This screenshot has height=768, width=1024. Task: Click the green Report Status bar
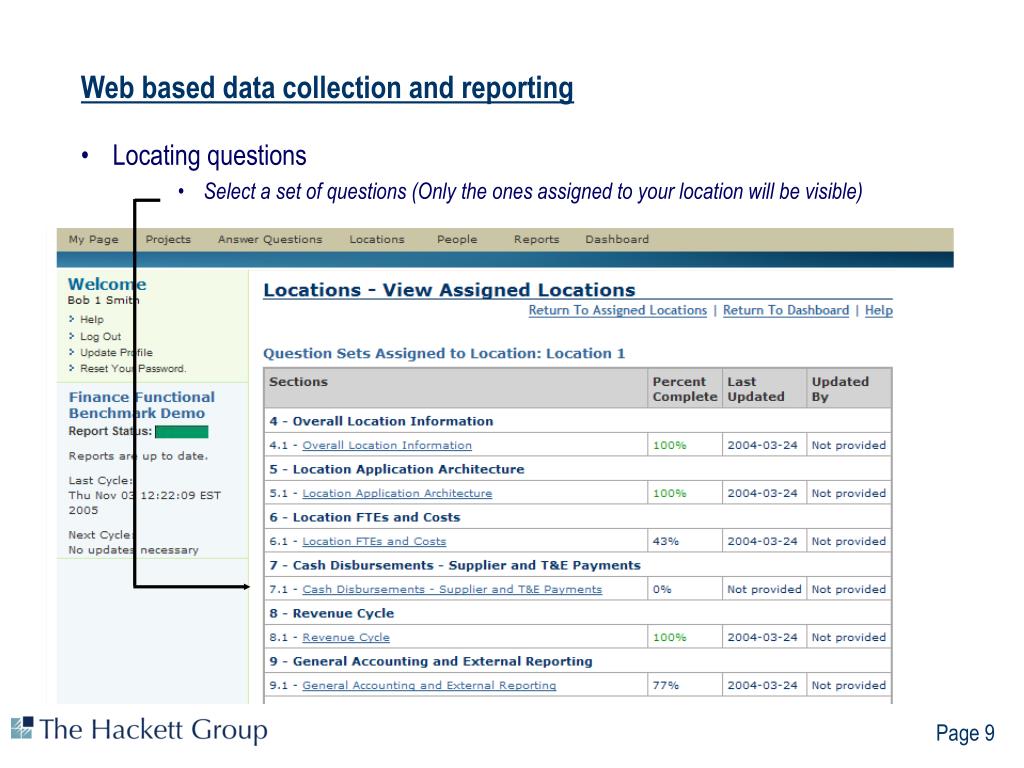point(182,432)
